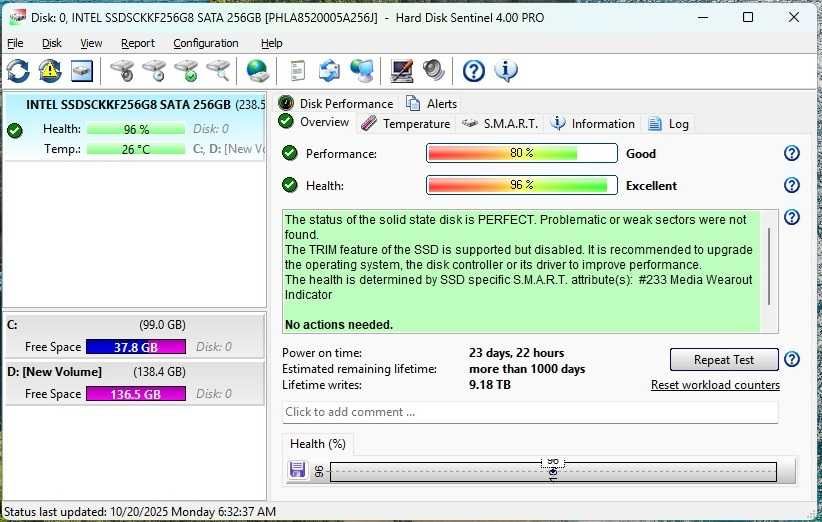Viewport: 822px width, 522px height.
Task: Click the 96 % health bar in disk list
Action: pos(136,129)
